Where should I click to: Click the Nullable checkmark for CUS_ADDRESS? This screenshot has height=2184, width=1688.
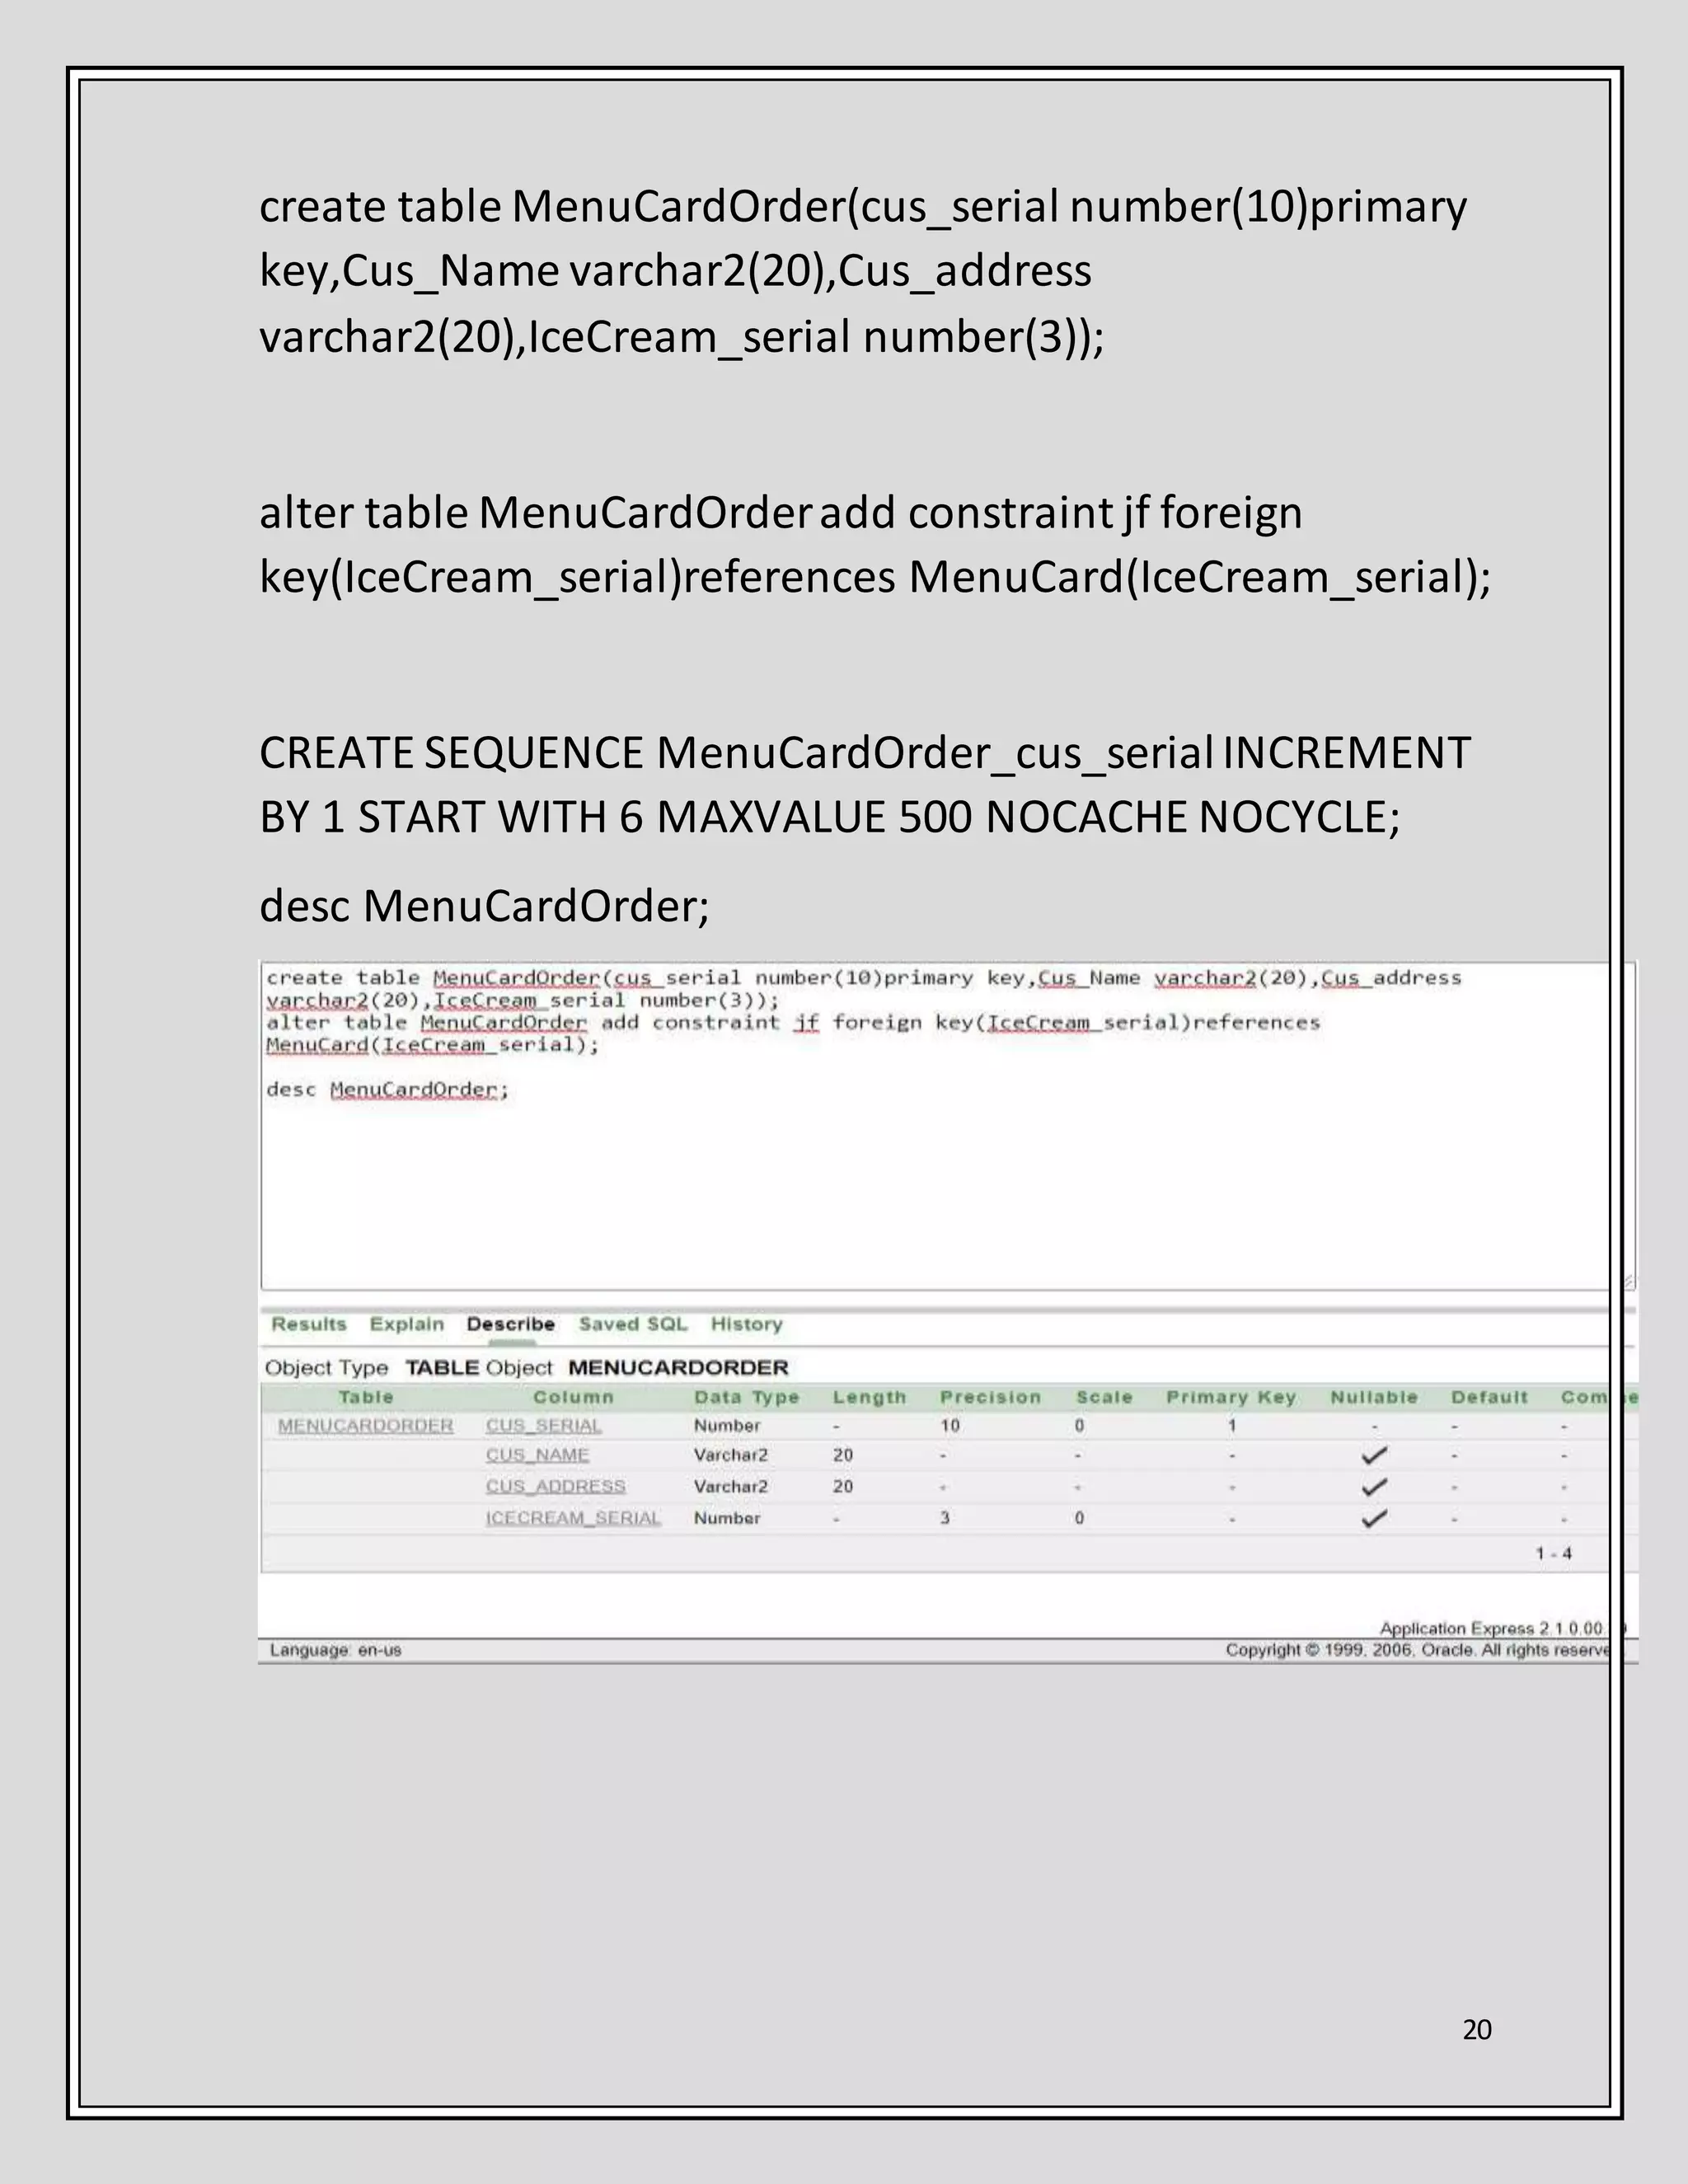point(1374,1487)
